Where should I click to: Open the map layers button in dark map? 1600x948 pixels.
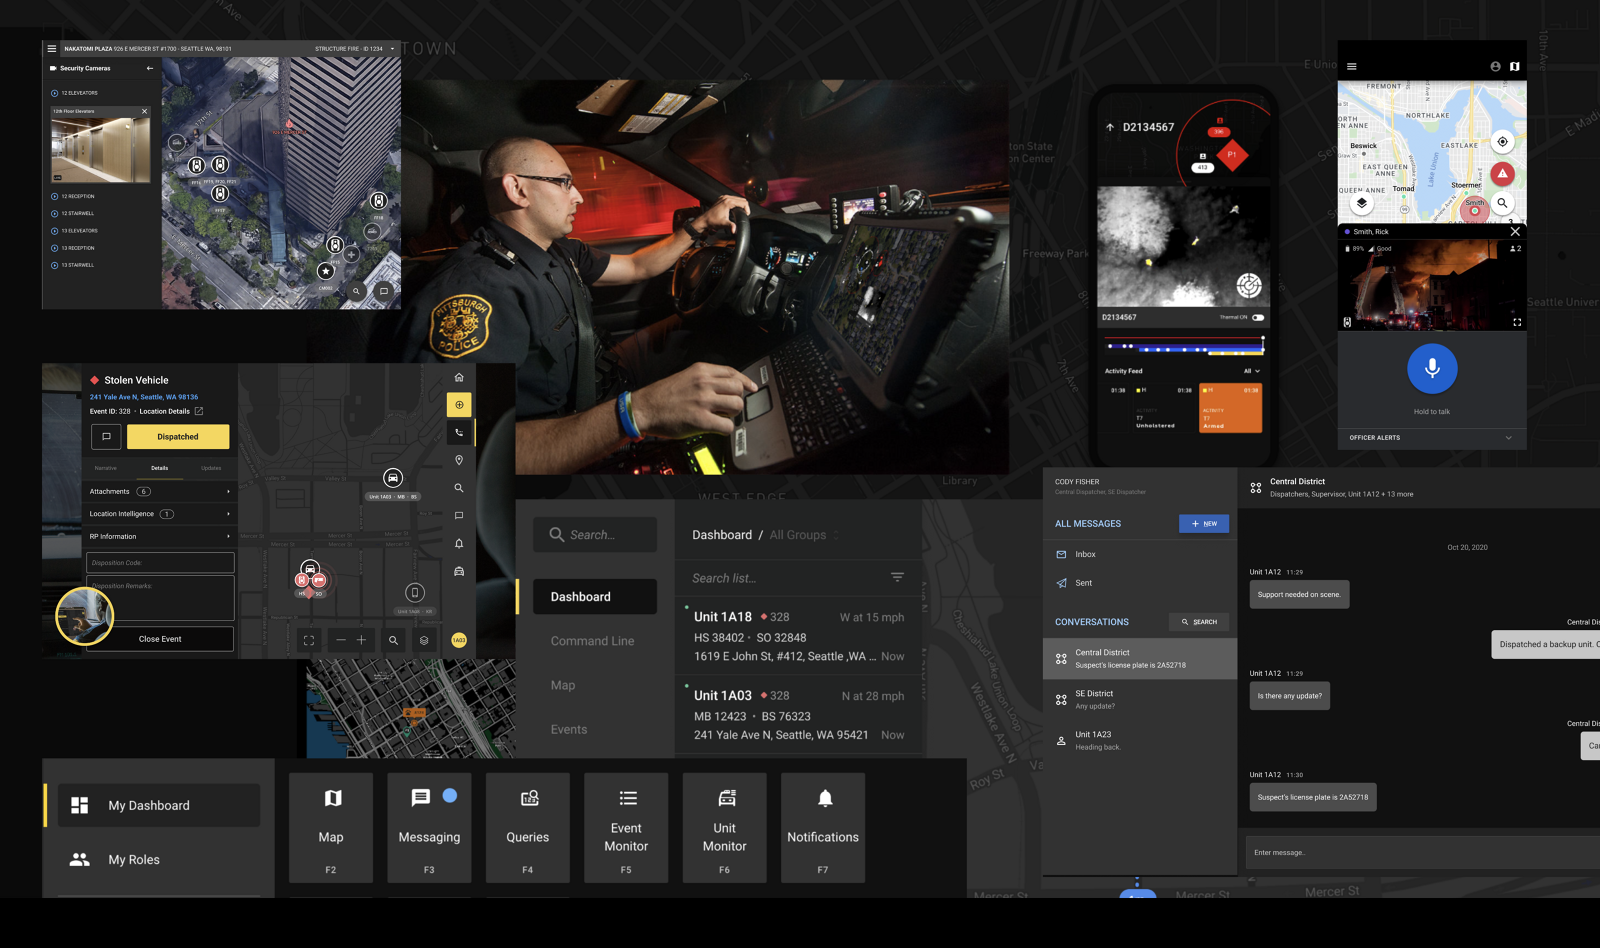[x=424, y=640]
